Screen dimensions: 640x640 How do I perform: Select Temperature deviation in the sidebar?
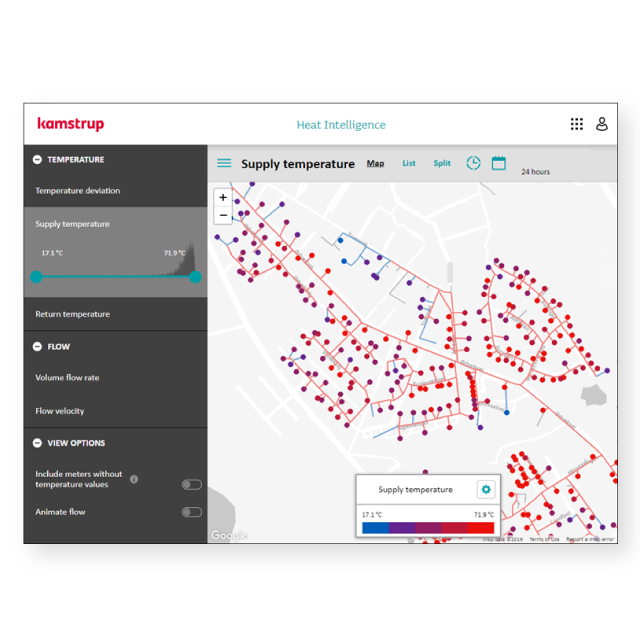pyautogui.click(x=78, y=191)
